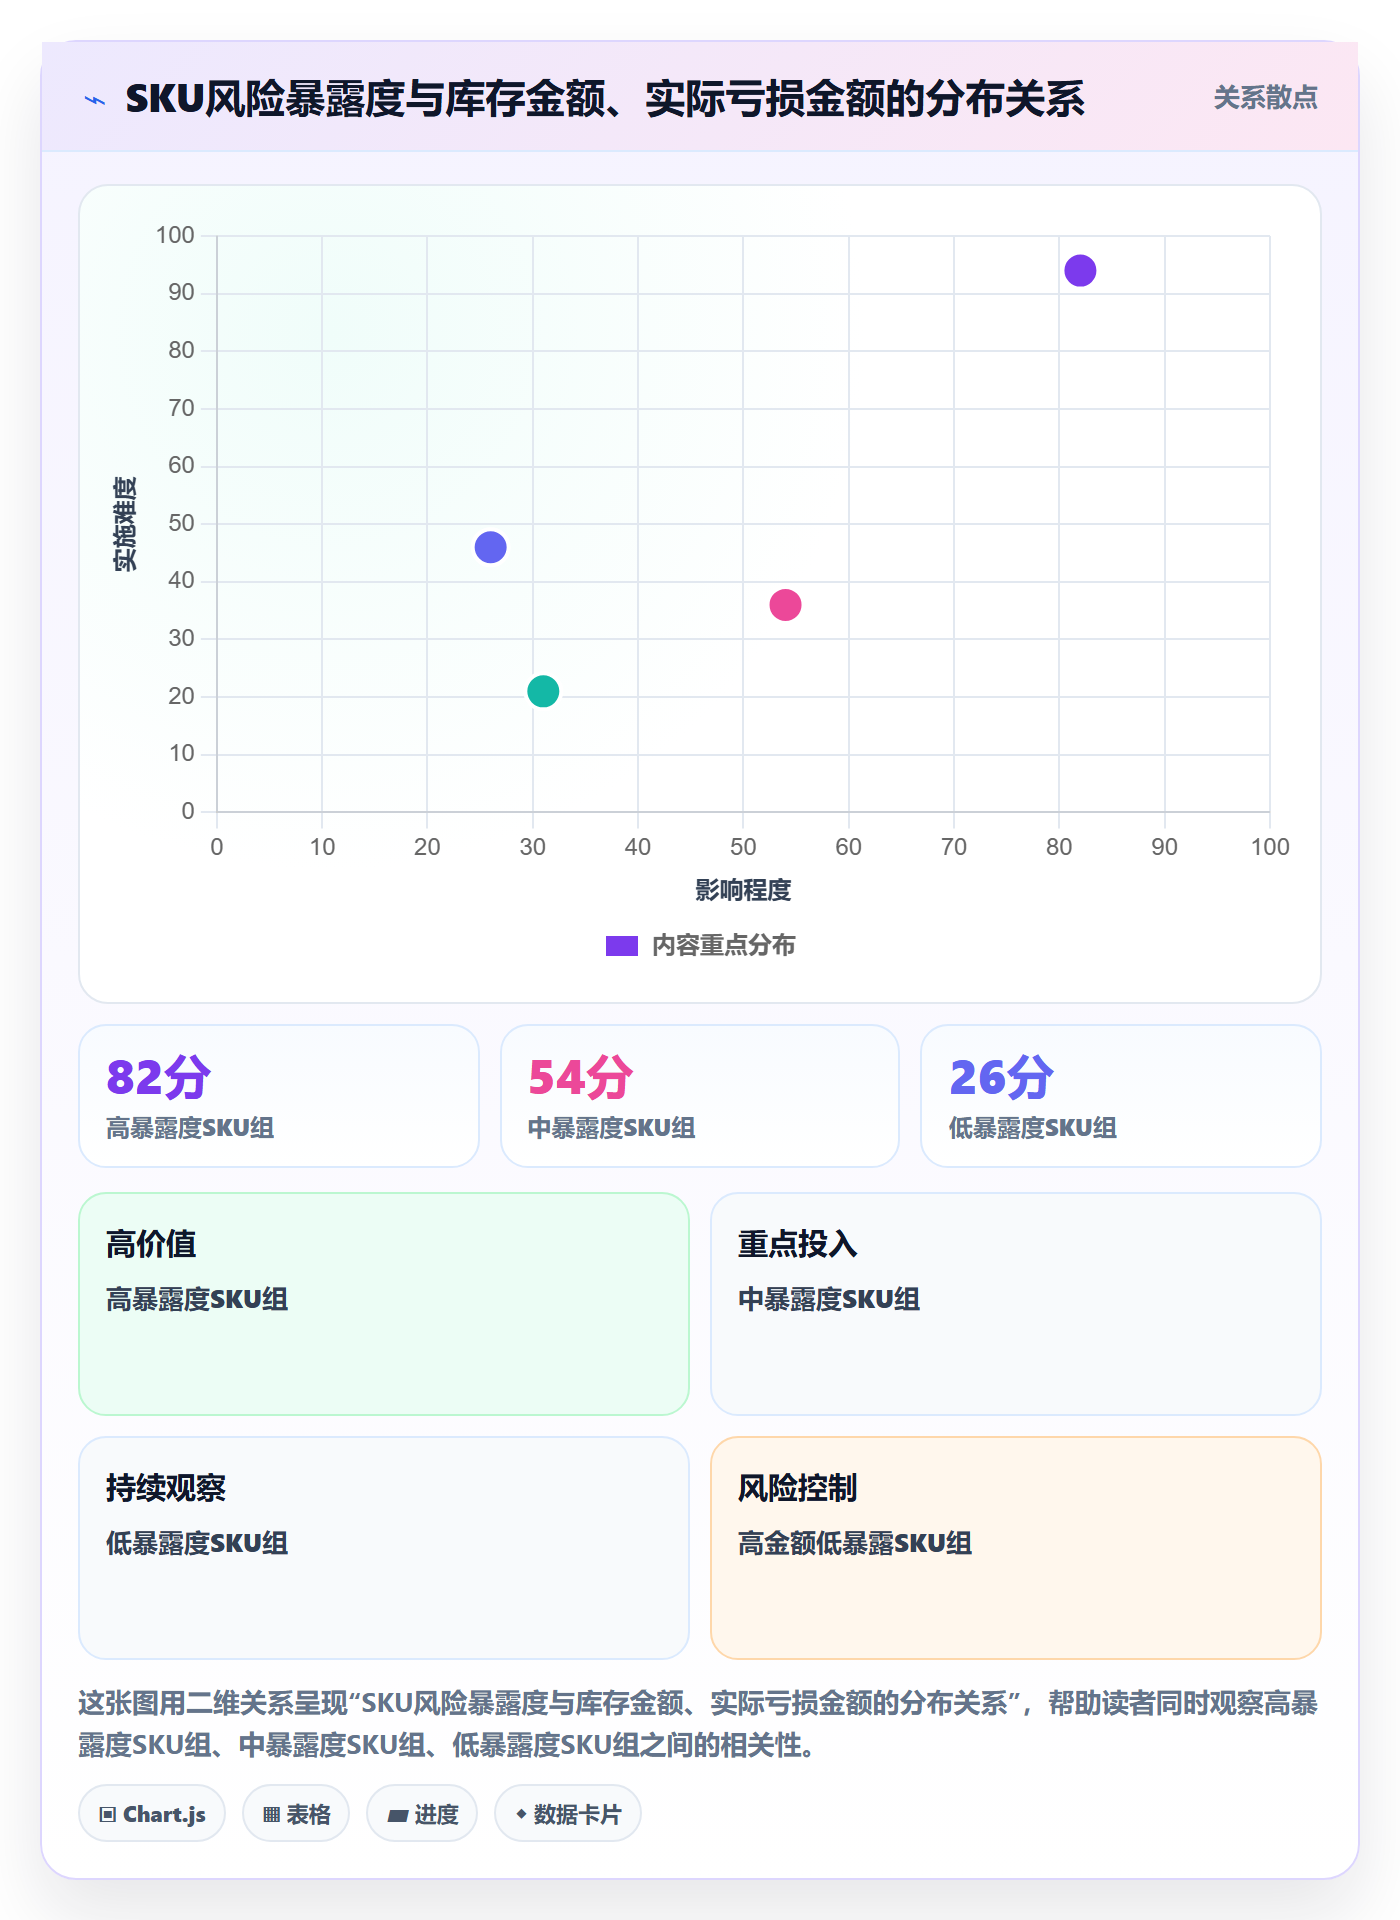Select the pink scatter data point
Viewport: 1400px width, 1920px height.
[x=785, y=604]
